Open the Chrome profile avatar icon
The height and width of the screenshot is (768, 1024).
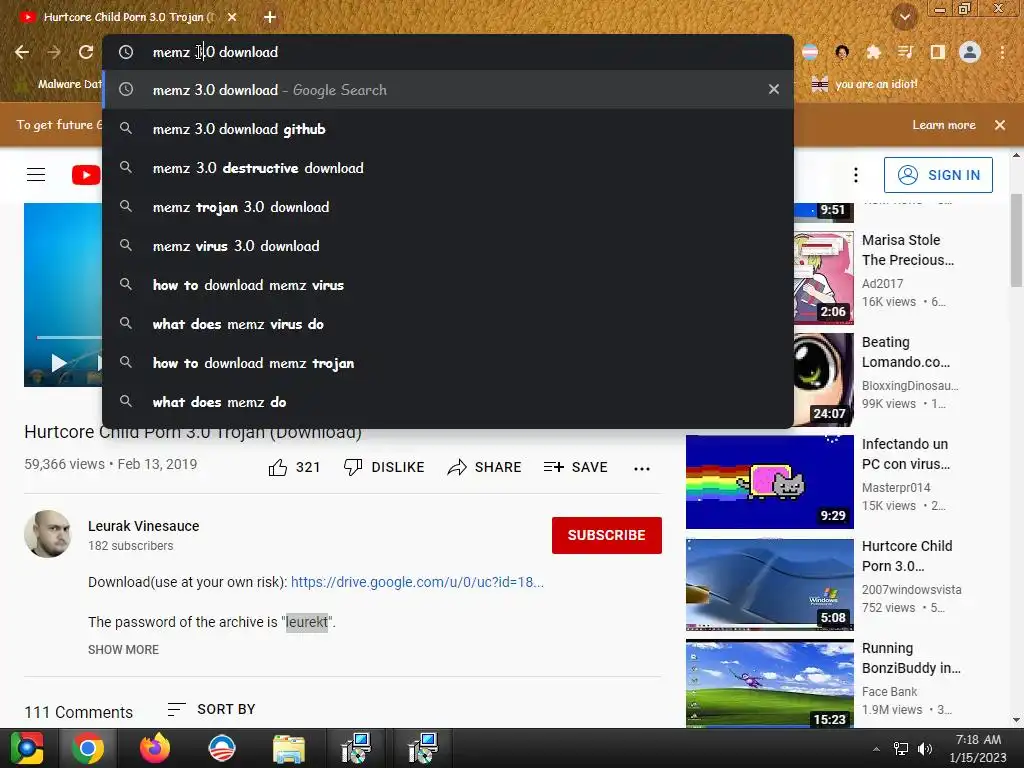(x=970, y=52)
